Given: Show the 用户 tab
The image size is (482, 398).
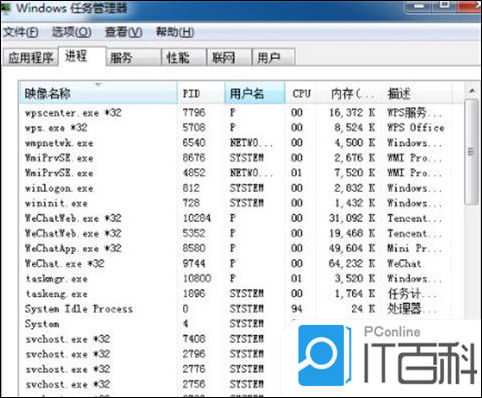Looking at the screenshot, I should tap(274, 58).
